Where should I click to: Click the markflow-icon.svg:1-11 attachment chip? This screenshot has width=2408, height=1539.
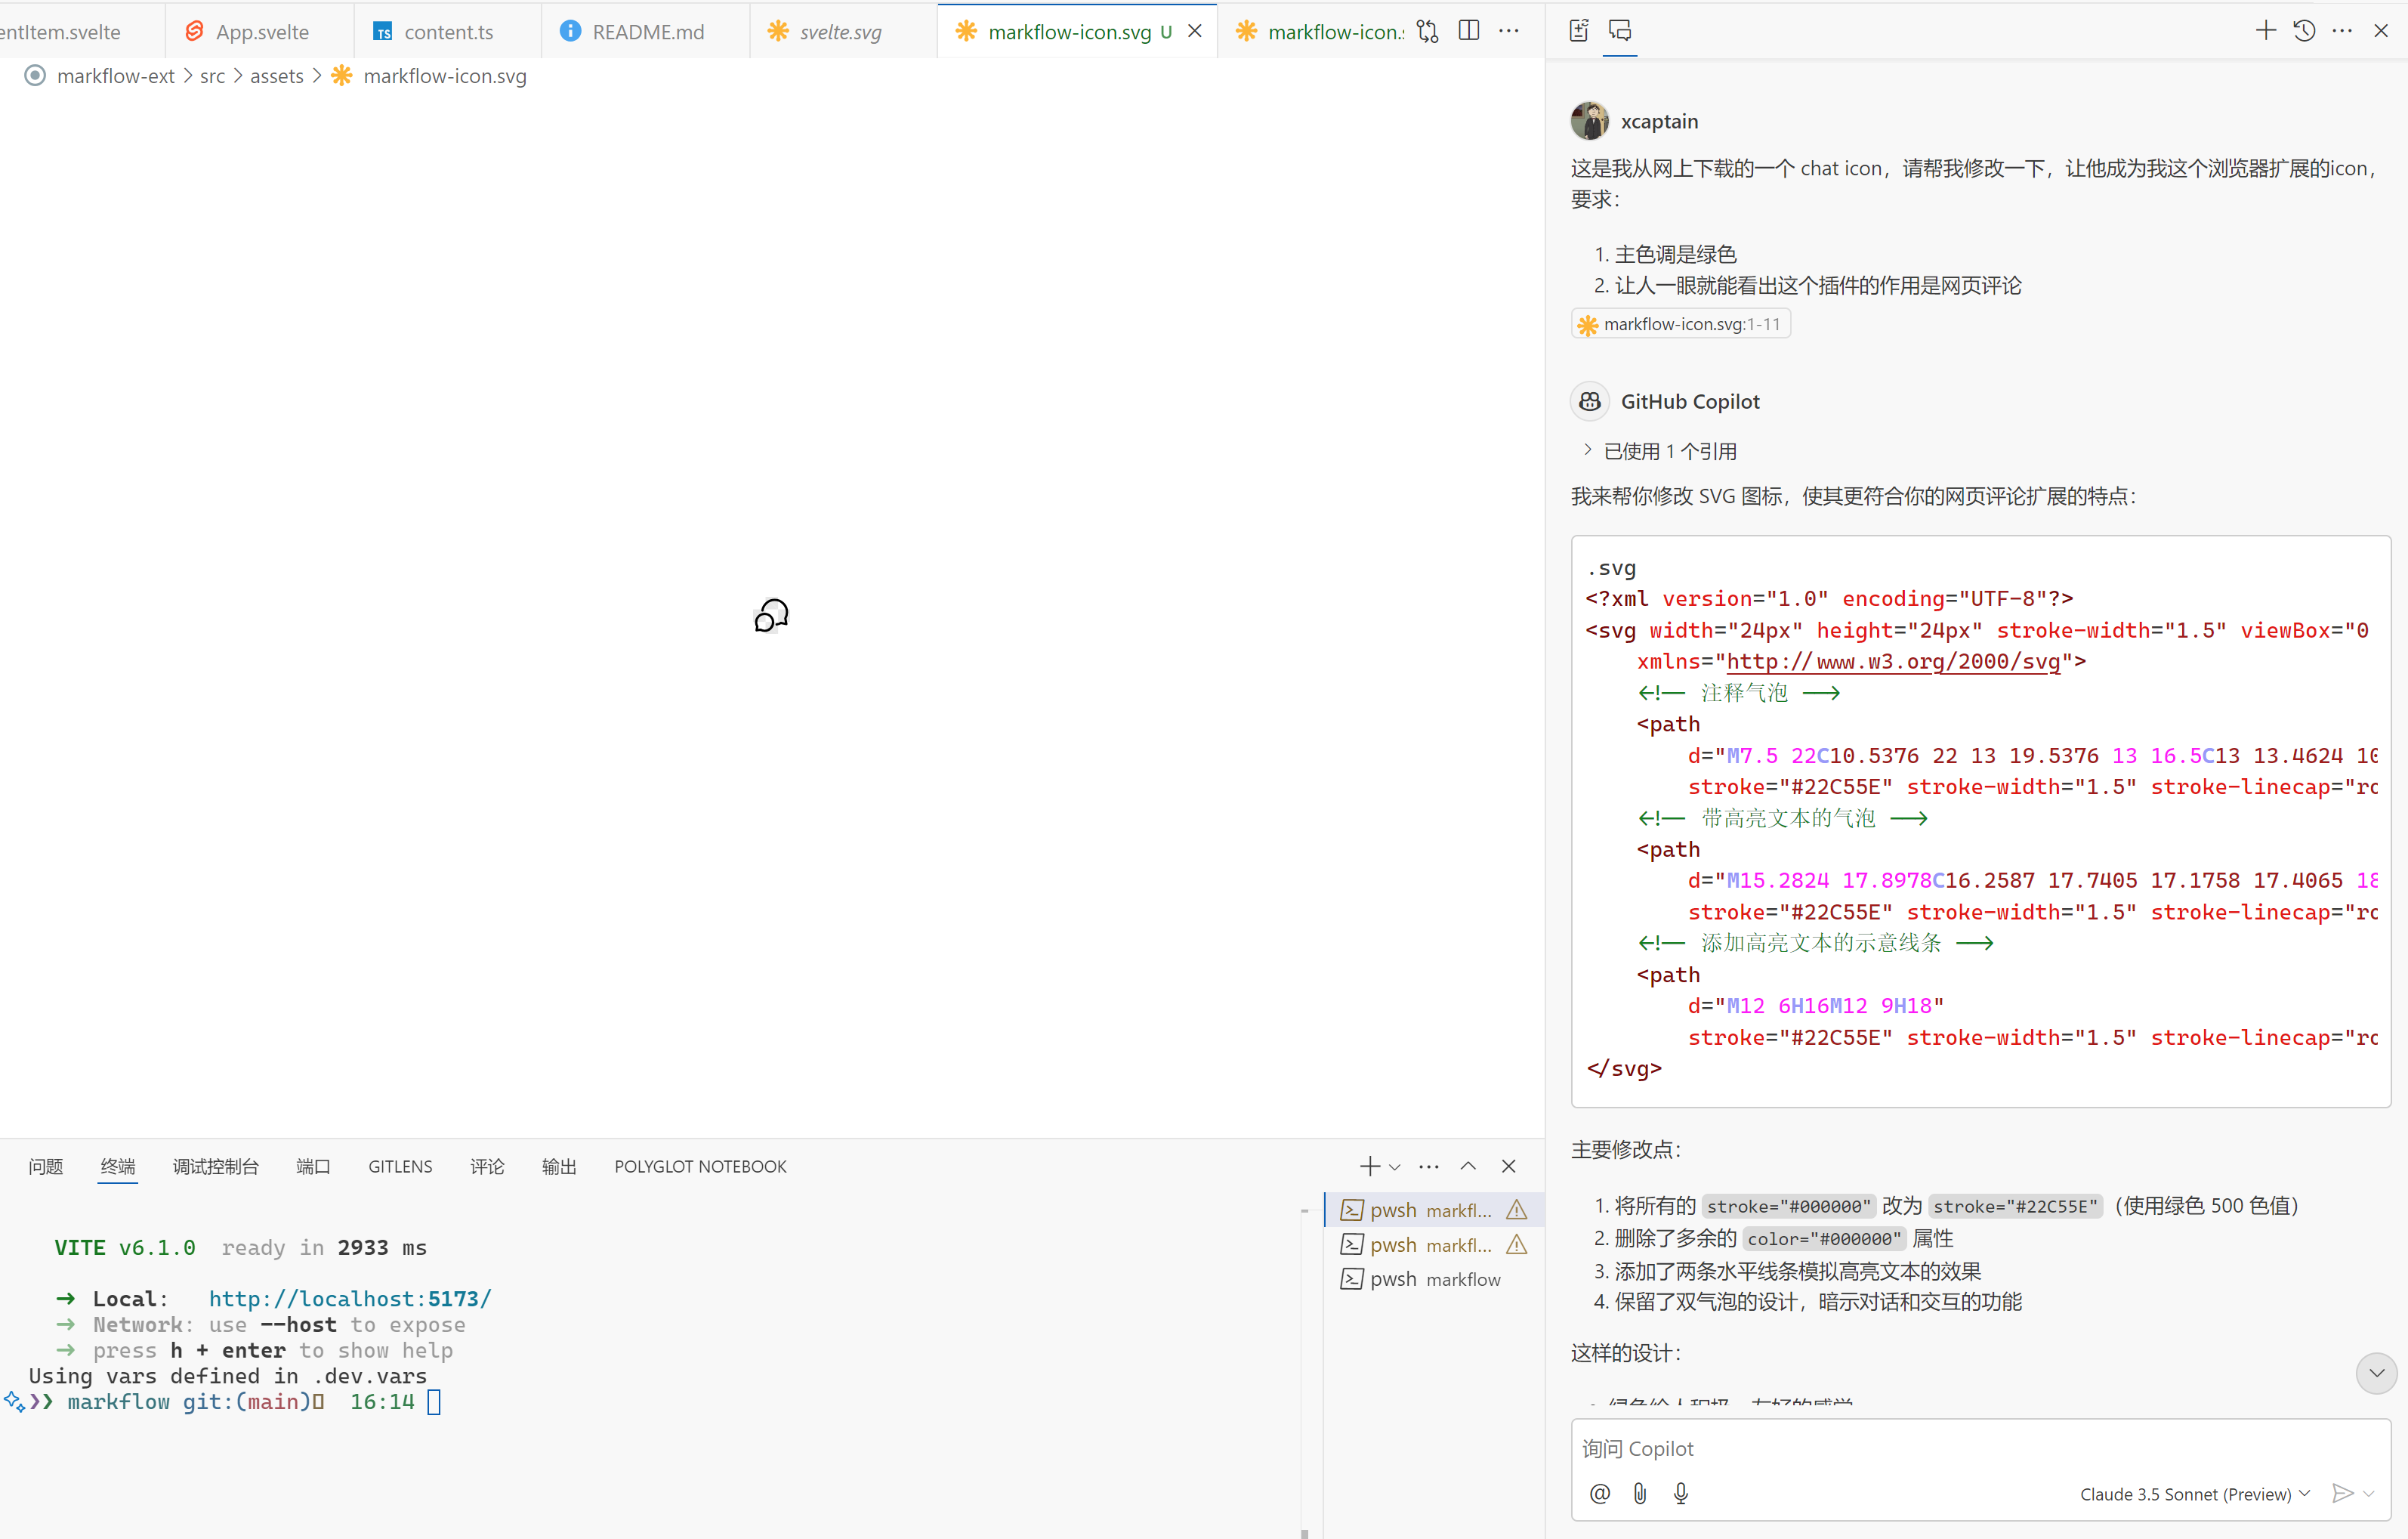[x=1679, y=323]
